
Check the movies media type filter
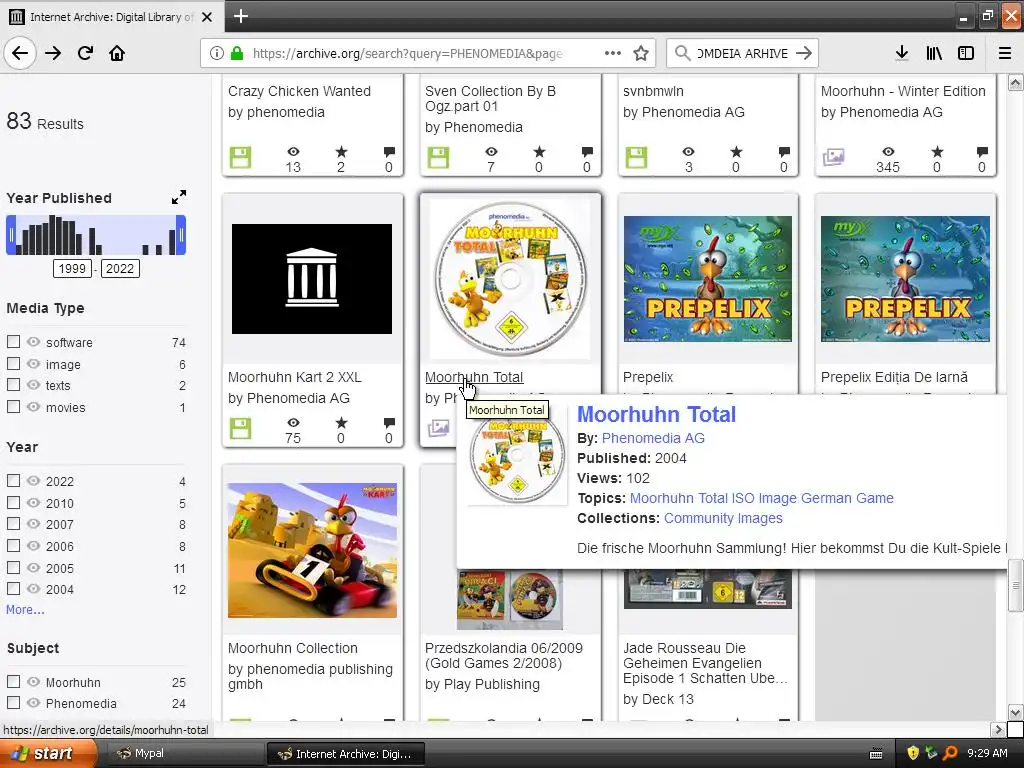tap(13, 406)
